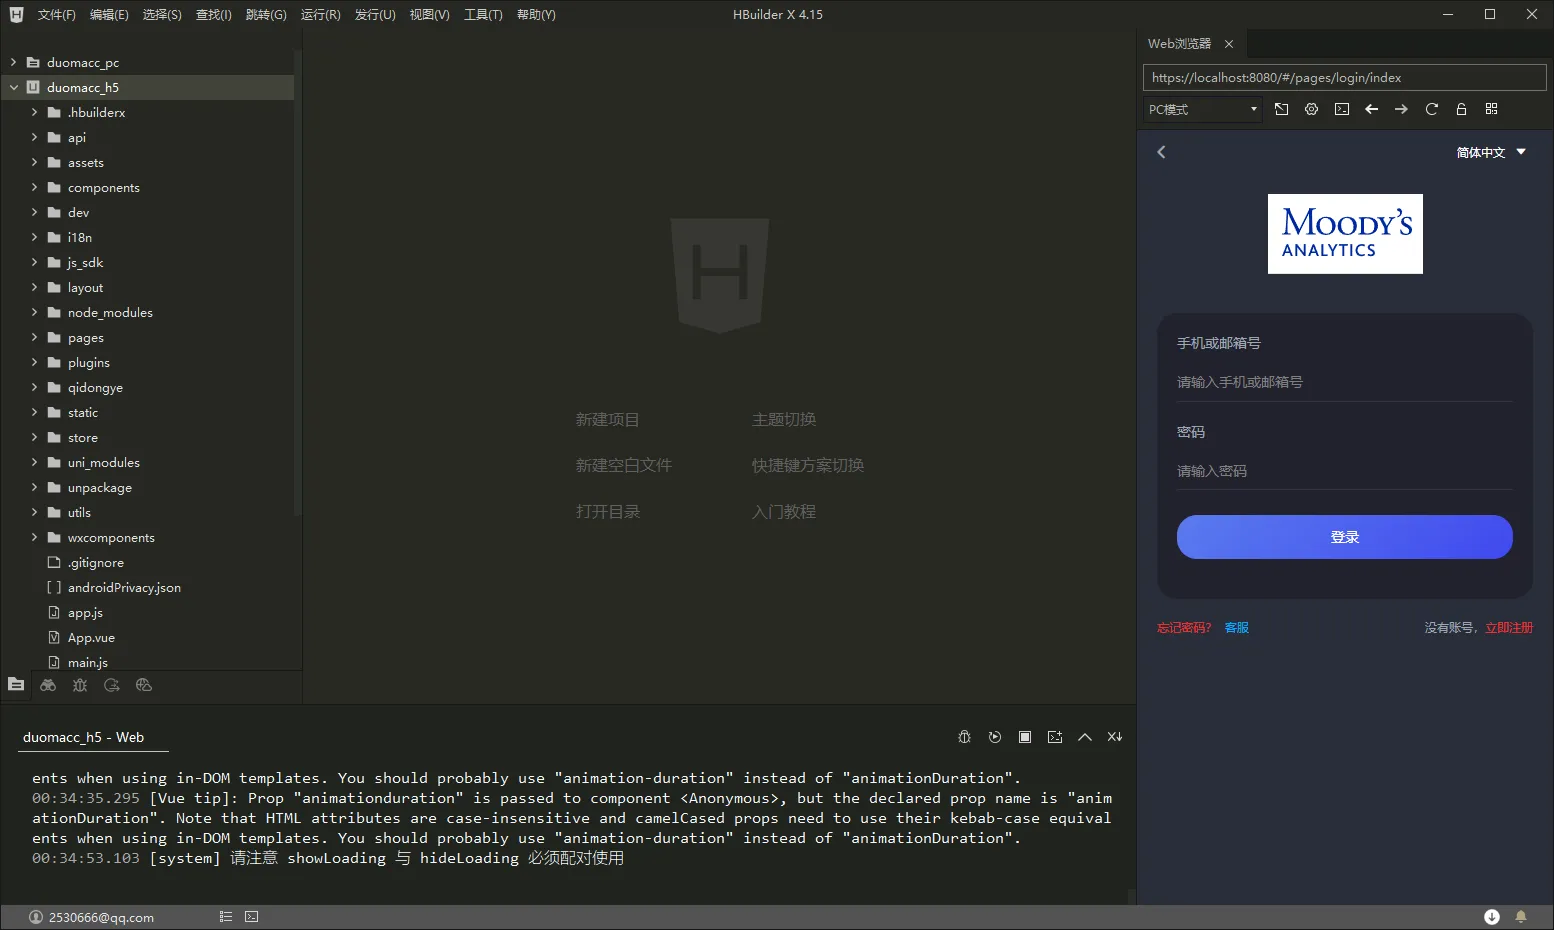This screenshot has width=1554, height=930.
Task: Click the console debug bug icon
Action: [x=965, y=737]
